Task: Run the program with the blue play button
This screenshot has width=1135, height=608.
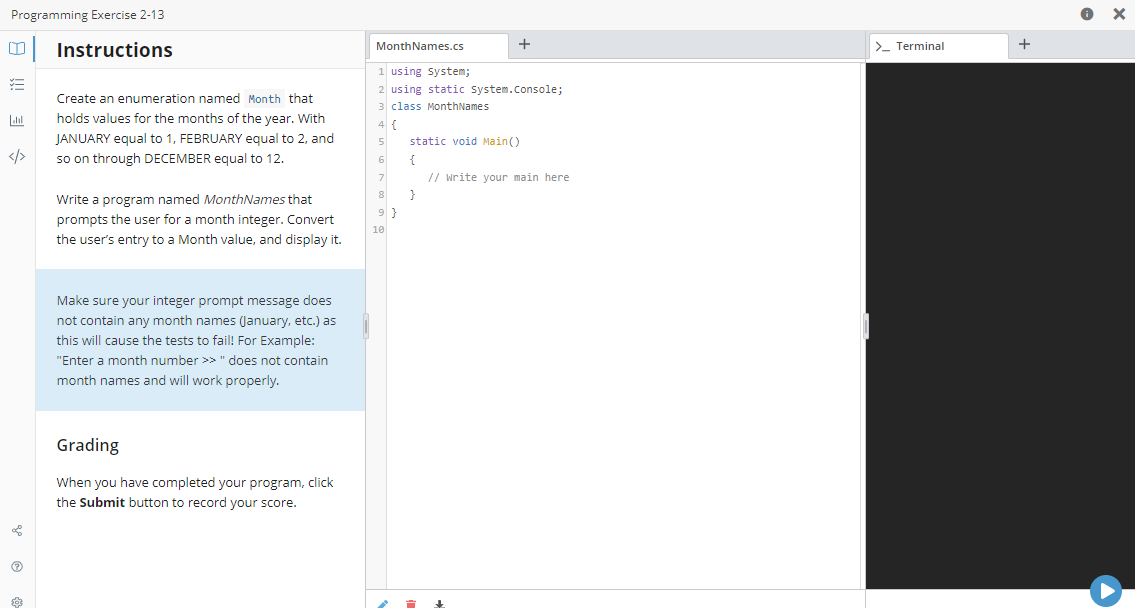Action: pyautogui.click(x=1106, y=590)
